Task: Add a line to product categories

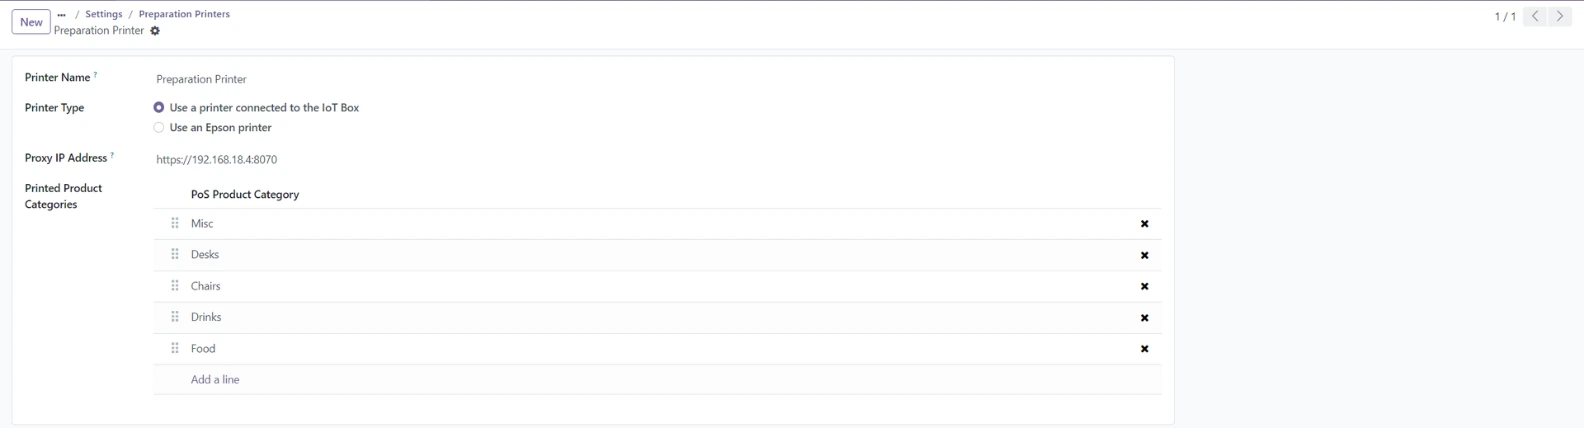Action: click(215, 380)
